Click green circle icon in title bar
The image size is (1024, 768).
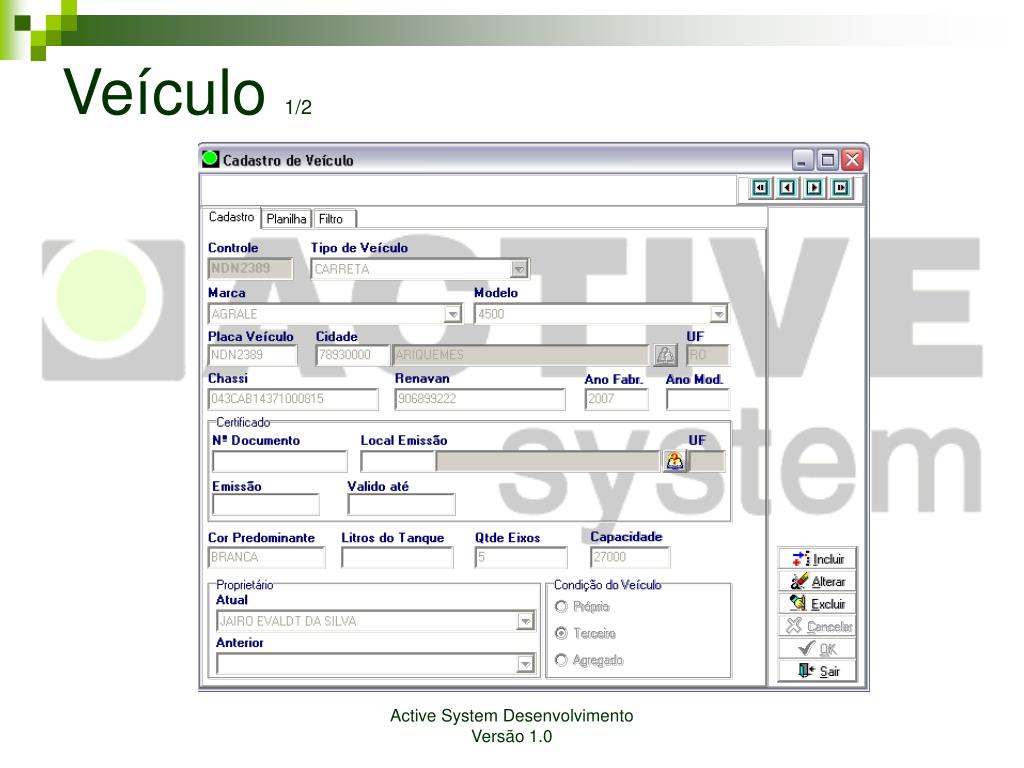coord(210,159)
